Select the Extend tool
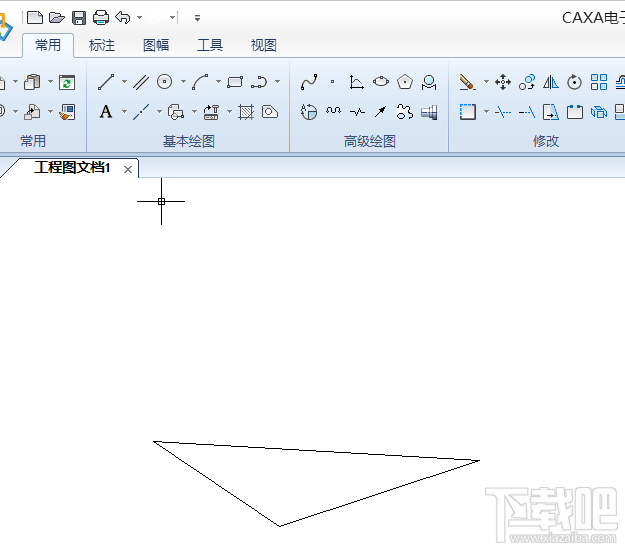 (527, 112)
